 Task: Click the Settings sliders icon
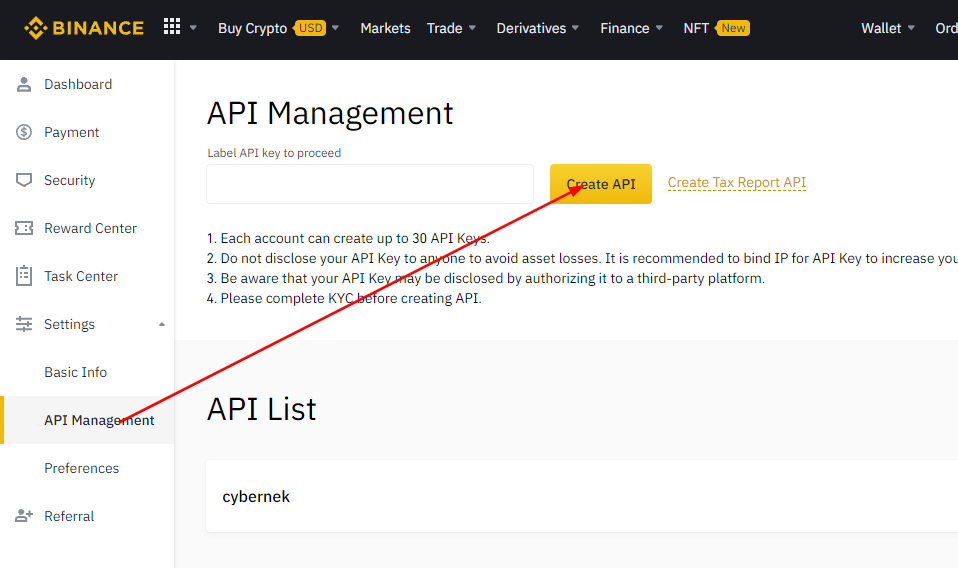click(x=24, y=324)
